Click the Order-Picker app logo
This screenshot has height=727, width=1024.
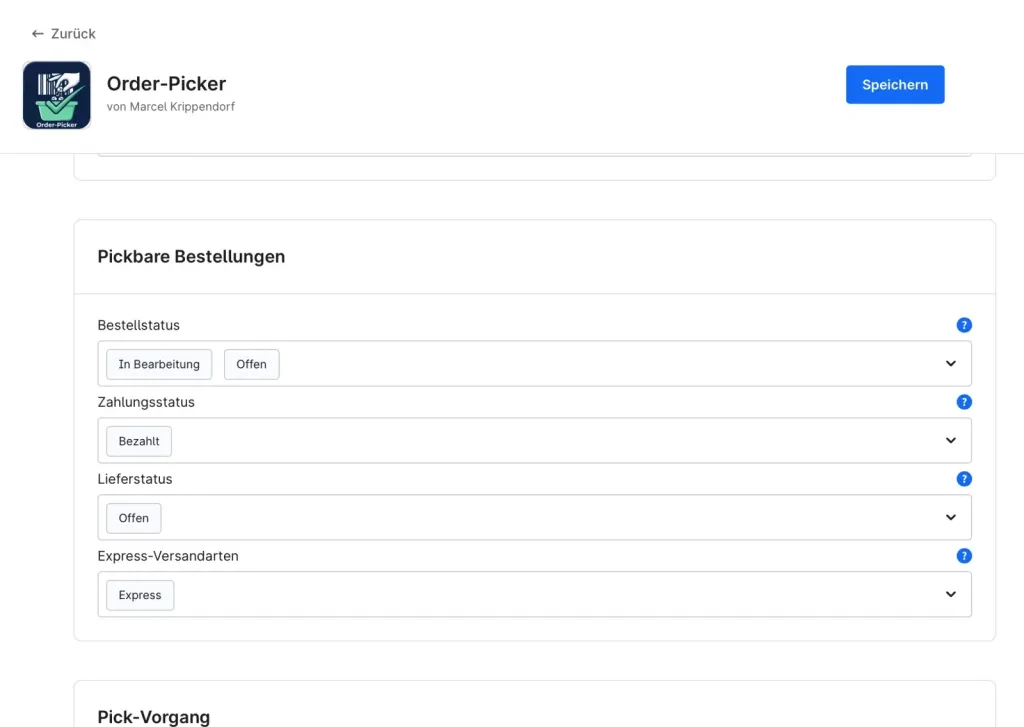pyautogui.click(x=57, y=95)
